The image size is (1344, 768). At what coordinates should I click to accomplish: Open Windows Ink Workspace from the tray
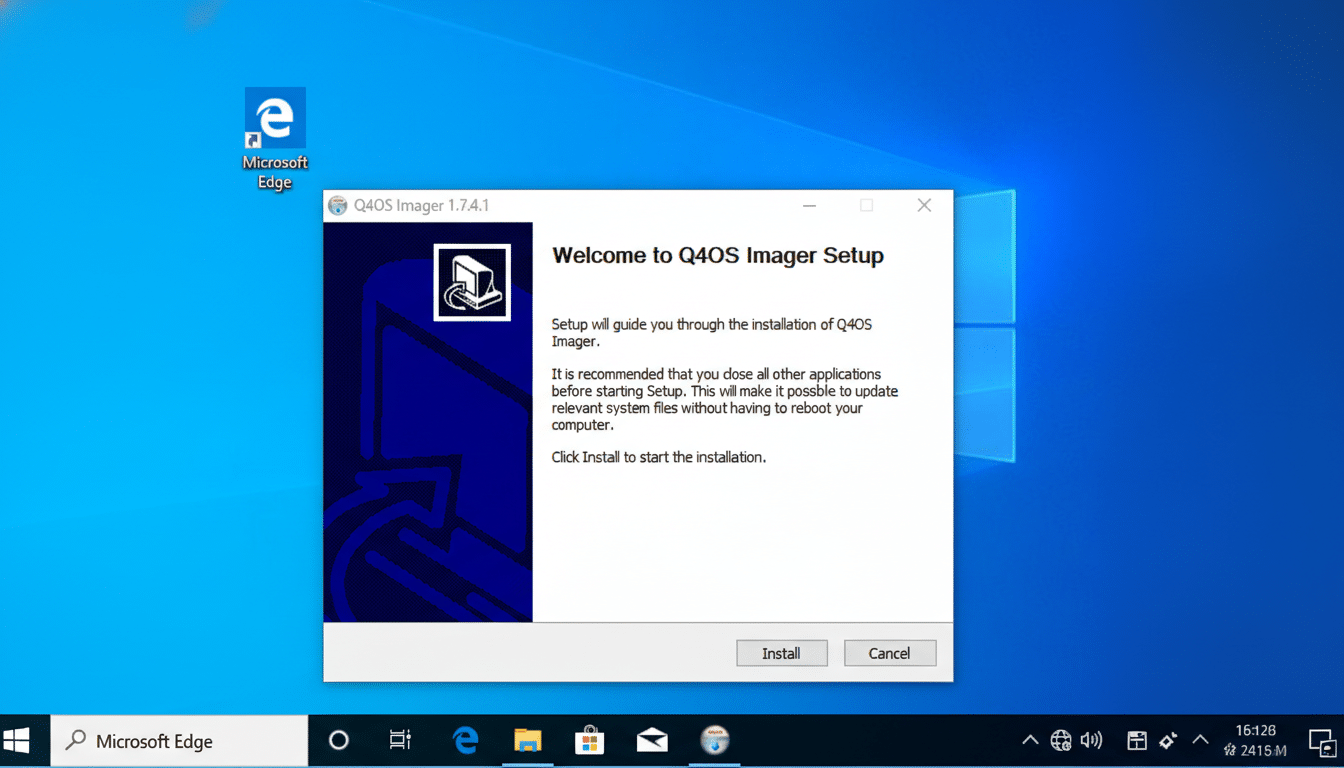[x=1168, y=740]
